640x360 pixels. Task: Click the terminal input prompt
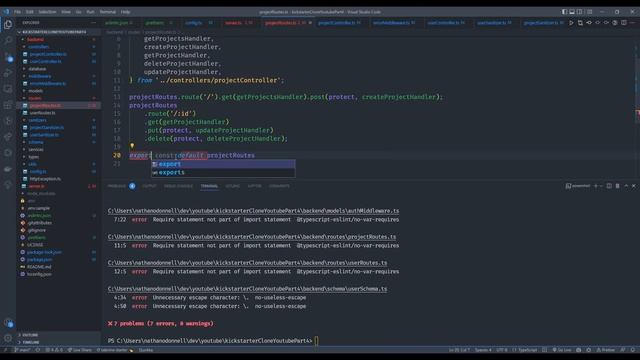316,340
